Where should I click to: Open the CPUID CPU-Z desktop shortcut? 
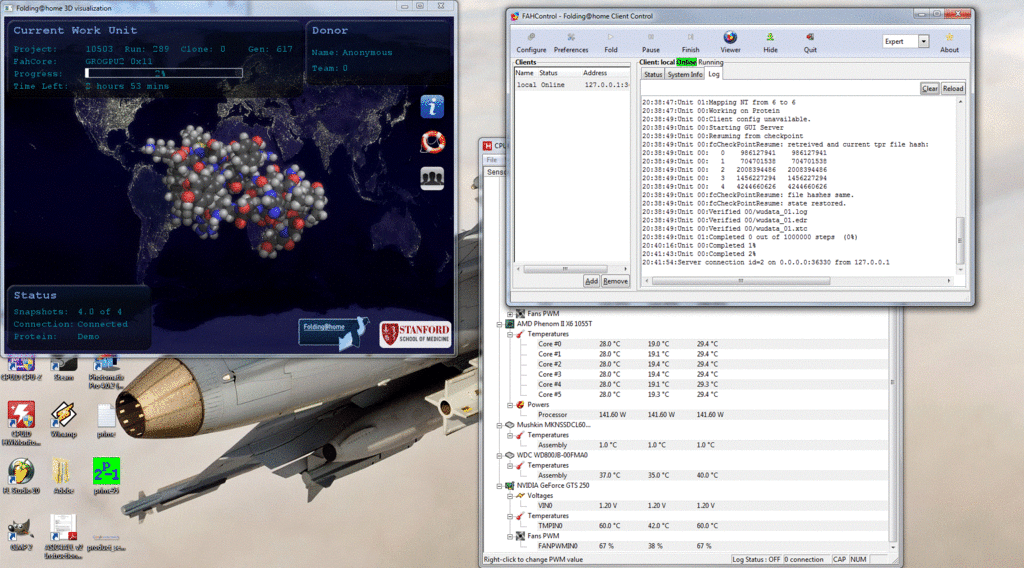coord(21,368)
